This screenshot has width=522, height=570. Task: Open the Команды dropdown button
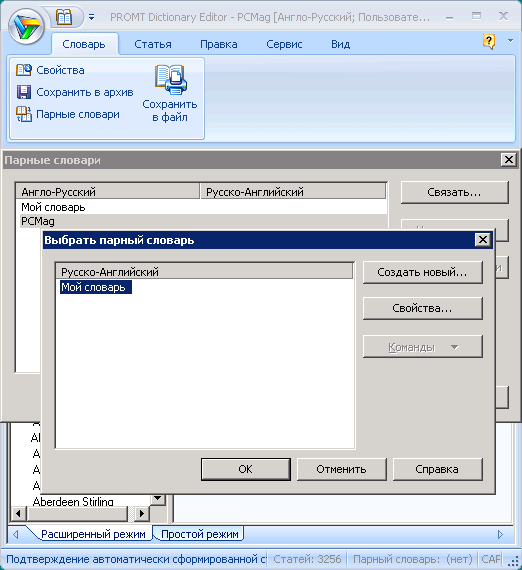[x=422, y=347]
